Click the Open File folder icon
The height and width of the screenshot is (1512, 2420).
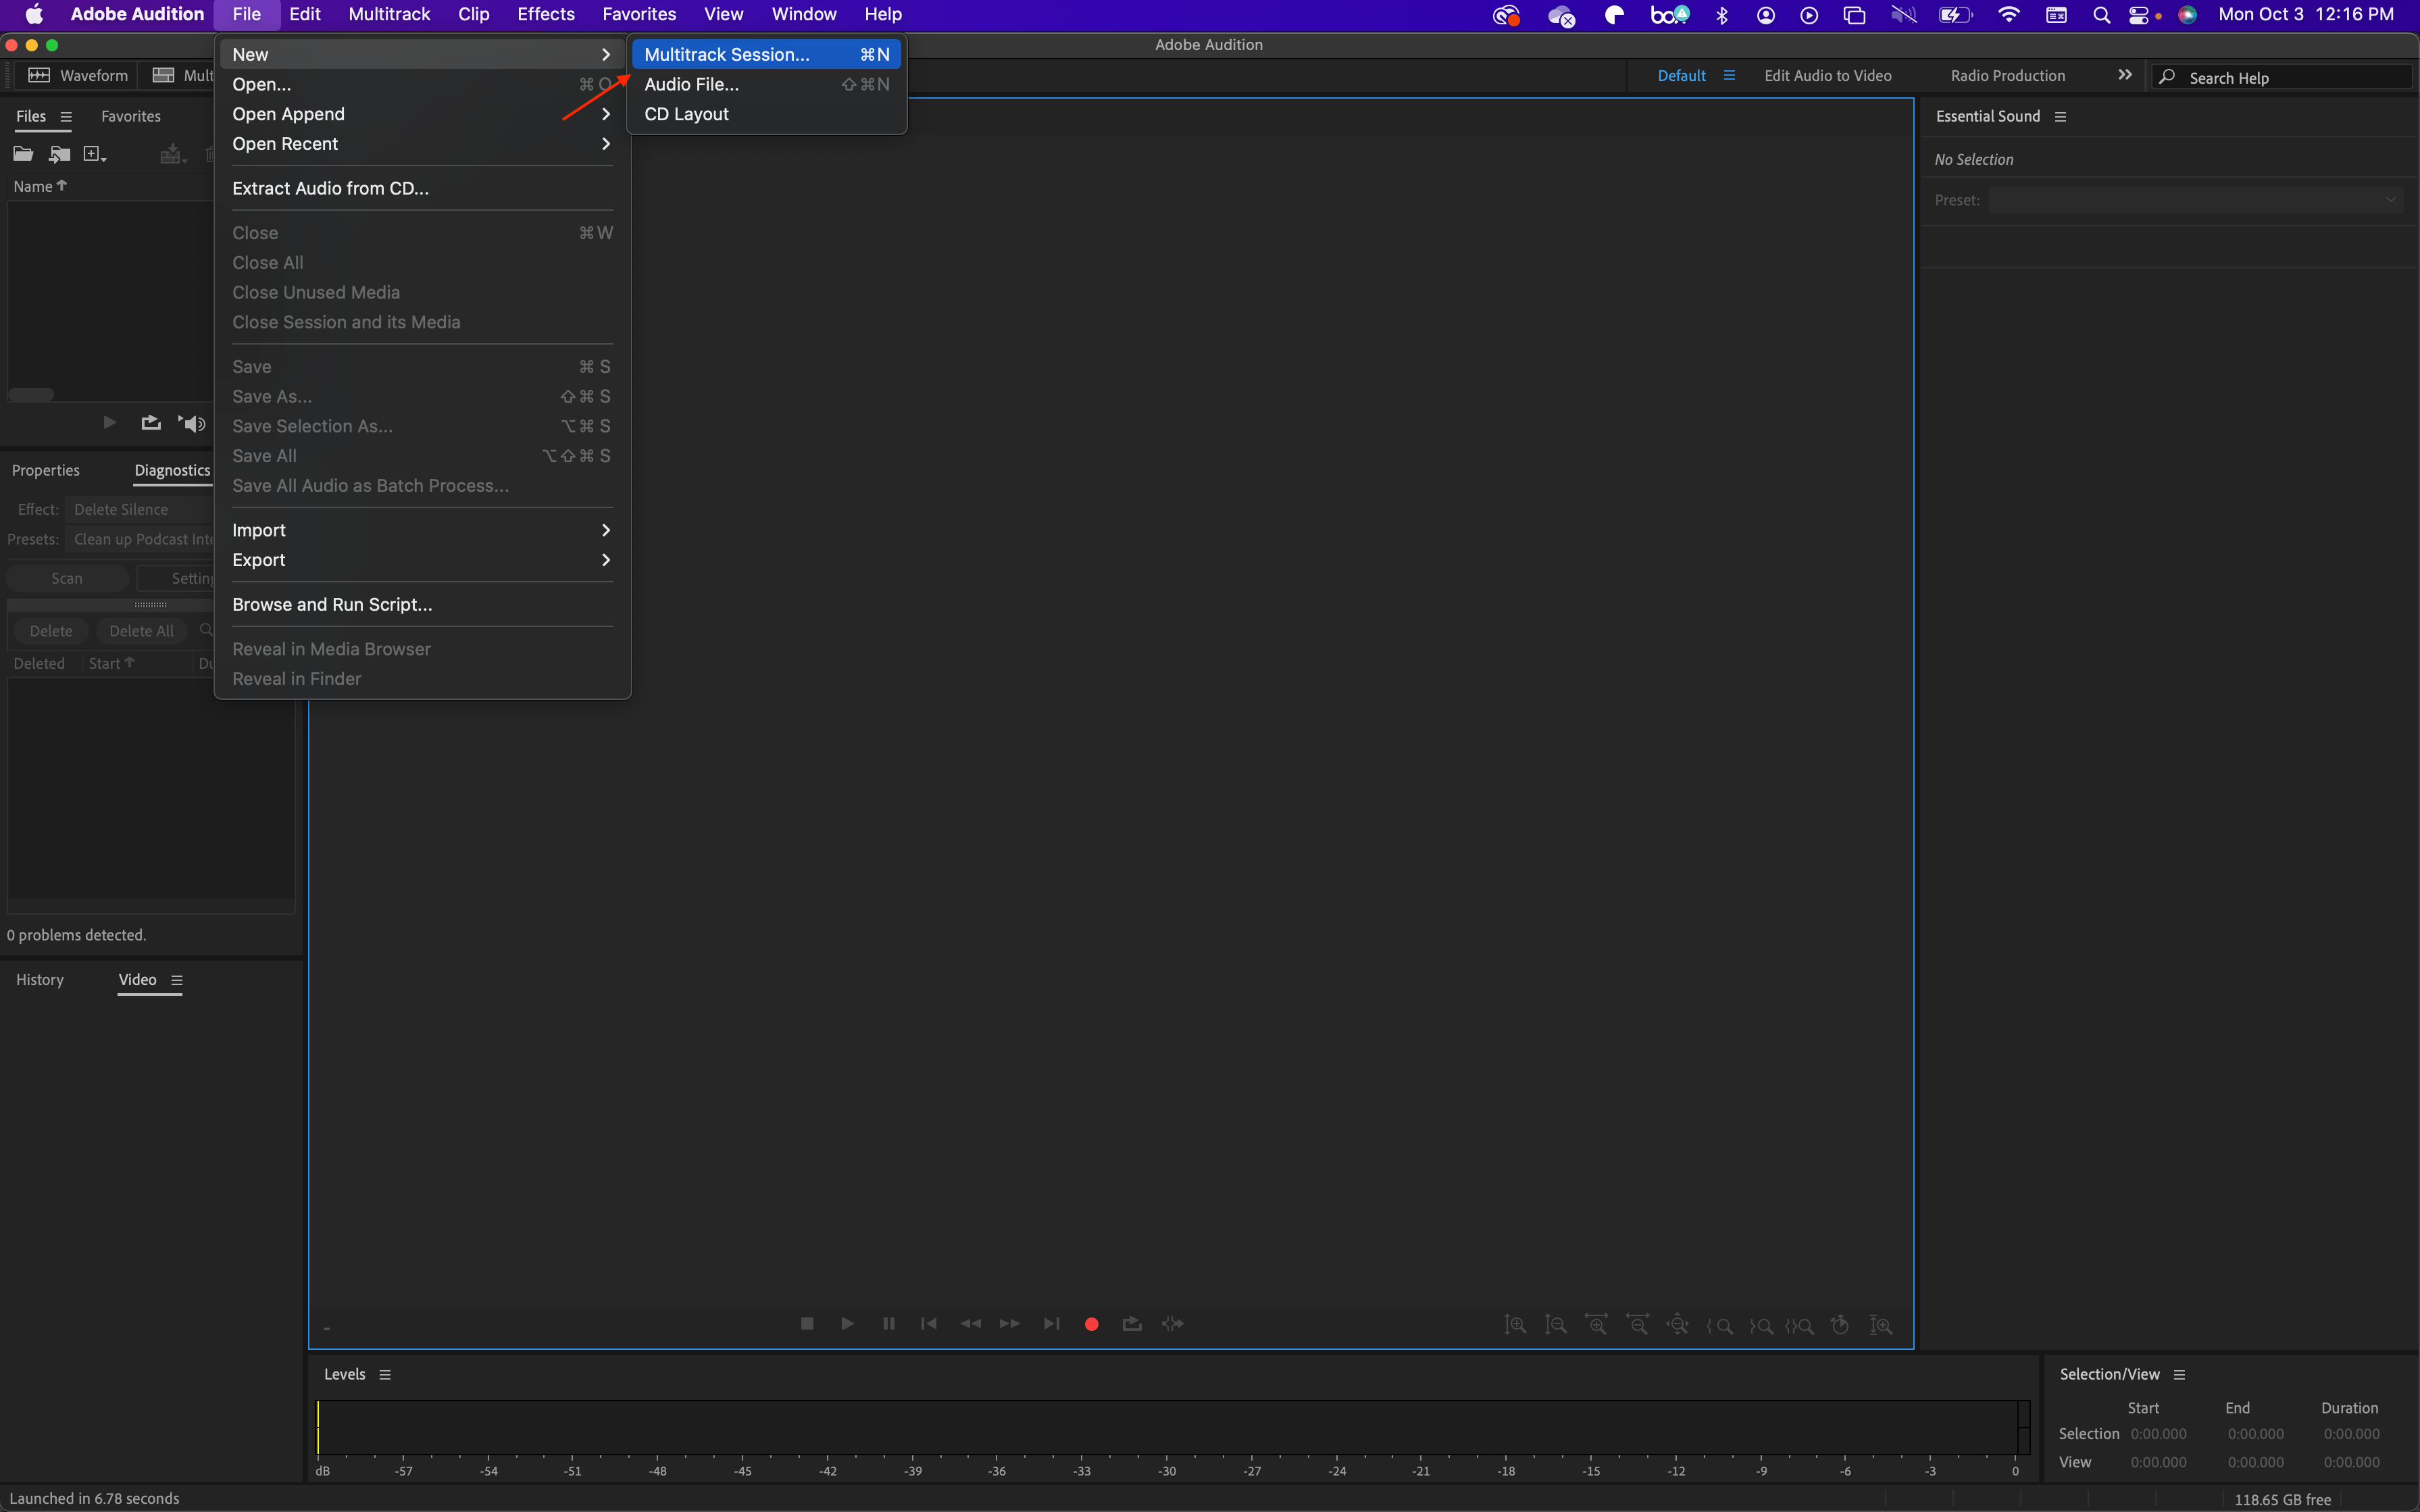click(x=22, y=154)
